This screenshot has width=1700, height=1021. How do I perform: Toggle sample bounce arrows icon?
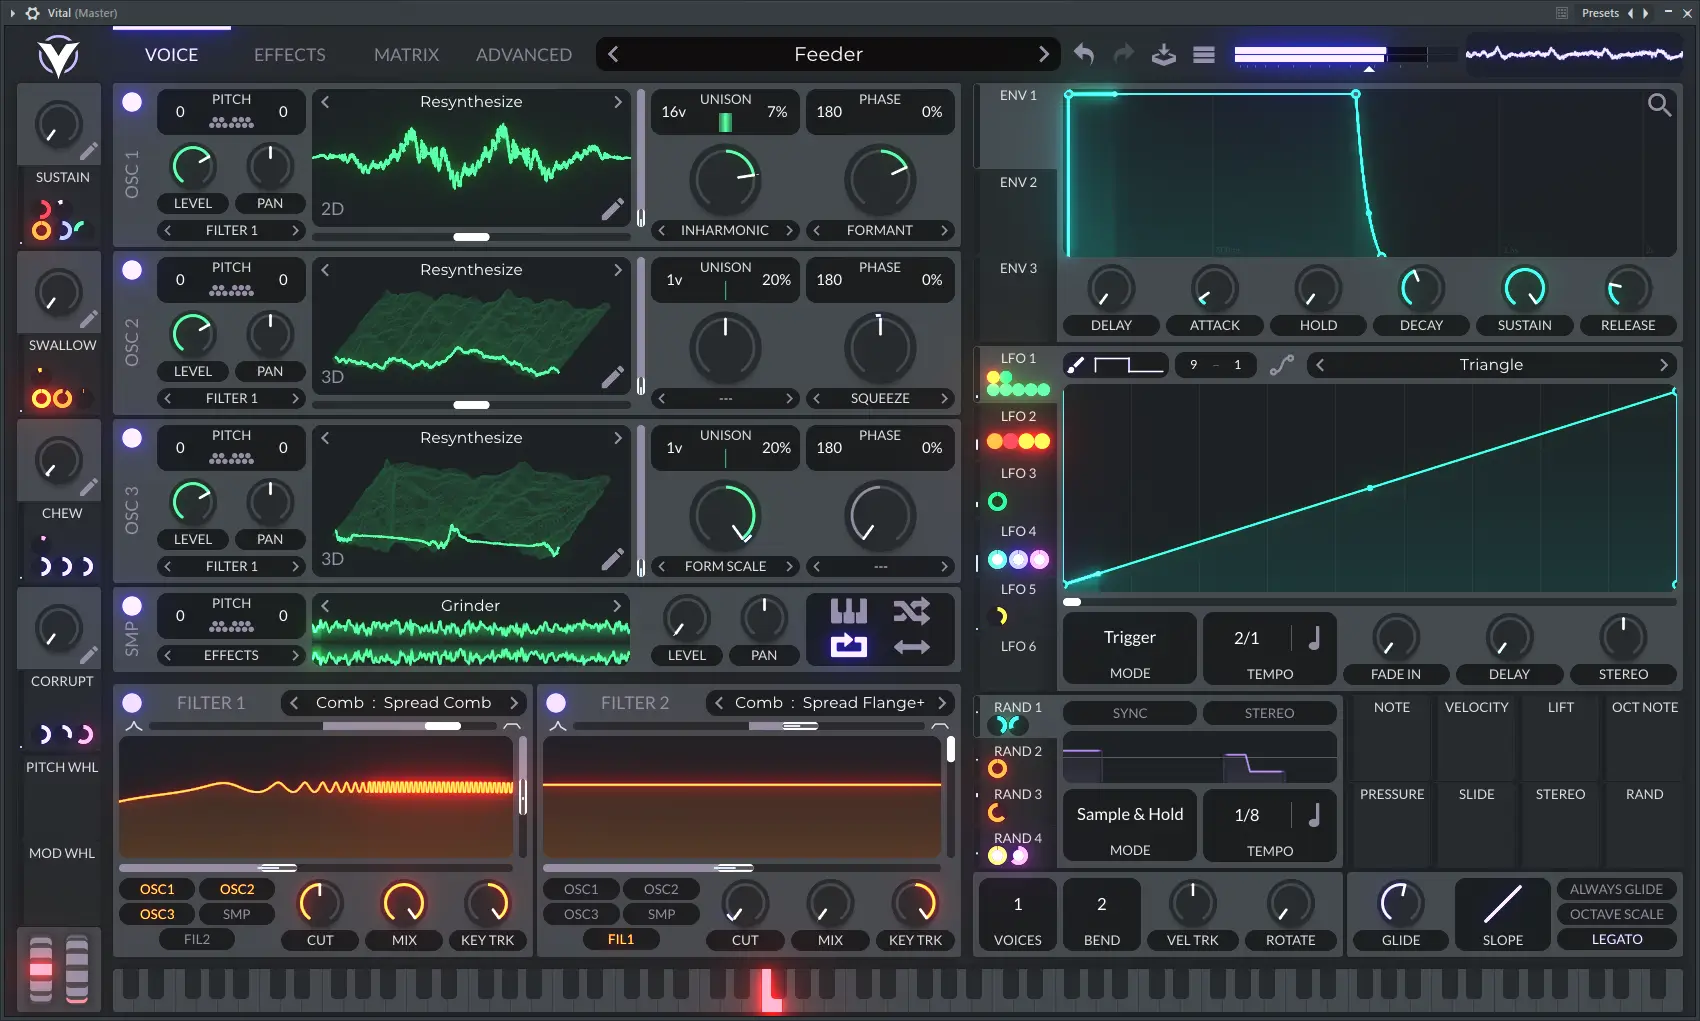911,647
